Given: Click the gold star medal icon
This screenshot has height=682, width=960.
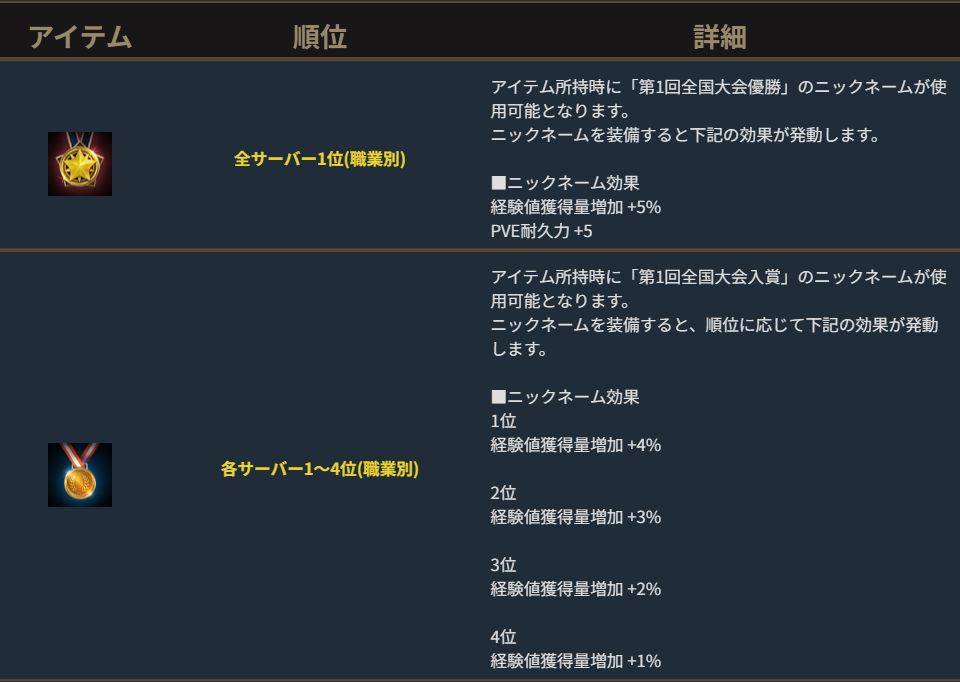Looking at the screenshot, I should (x=80, y=164).
